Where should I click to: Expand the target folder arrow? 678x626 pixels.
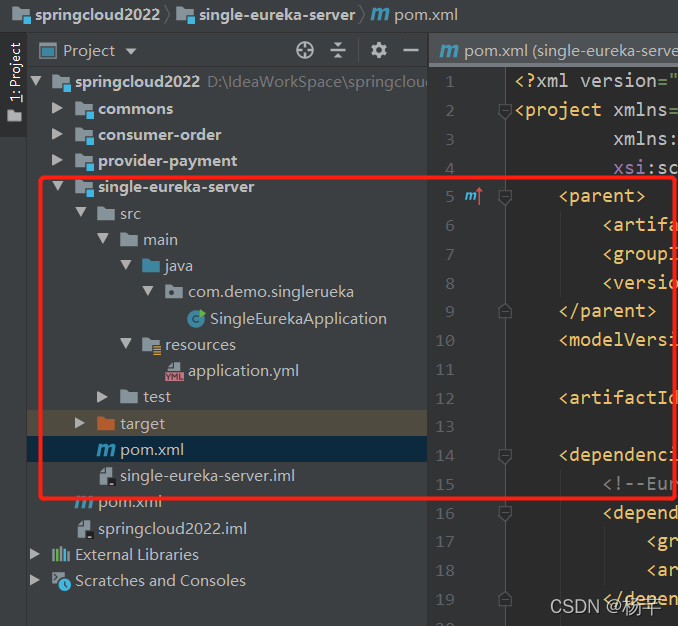(x=80, y=423)
